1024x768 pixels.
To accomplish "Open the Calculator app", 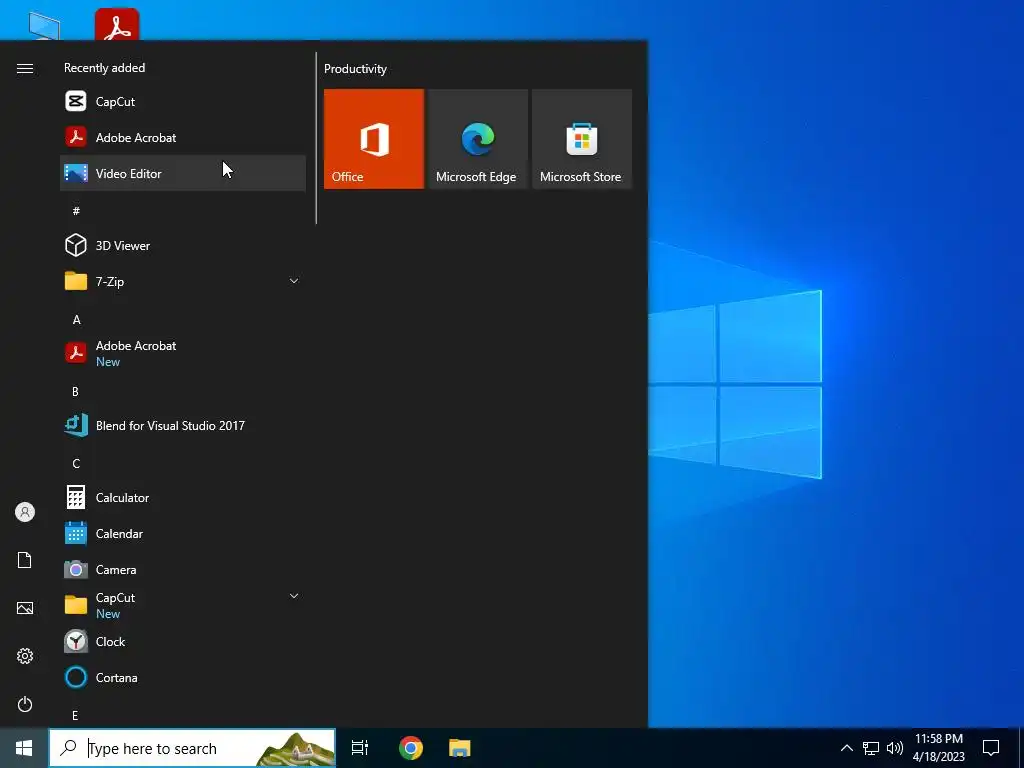I will click(x=183, y=498).
